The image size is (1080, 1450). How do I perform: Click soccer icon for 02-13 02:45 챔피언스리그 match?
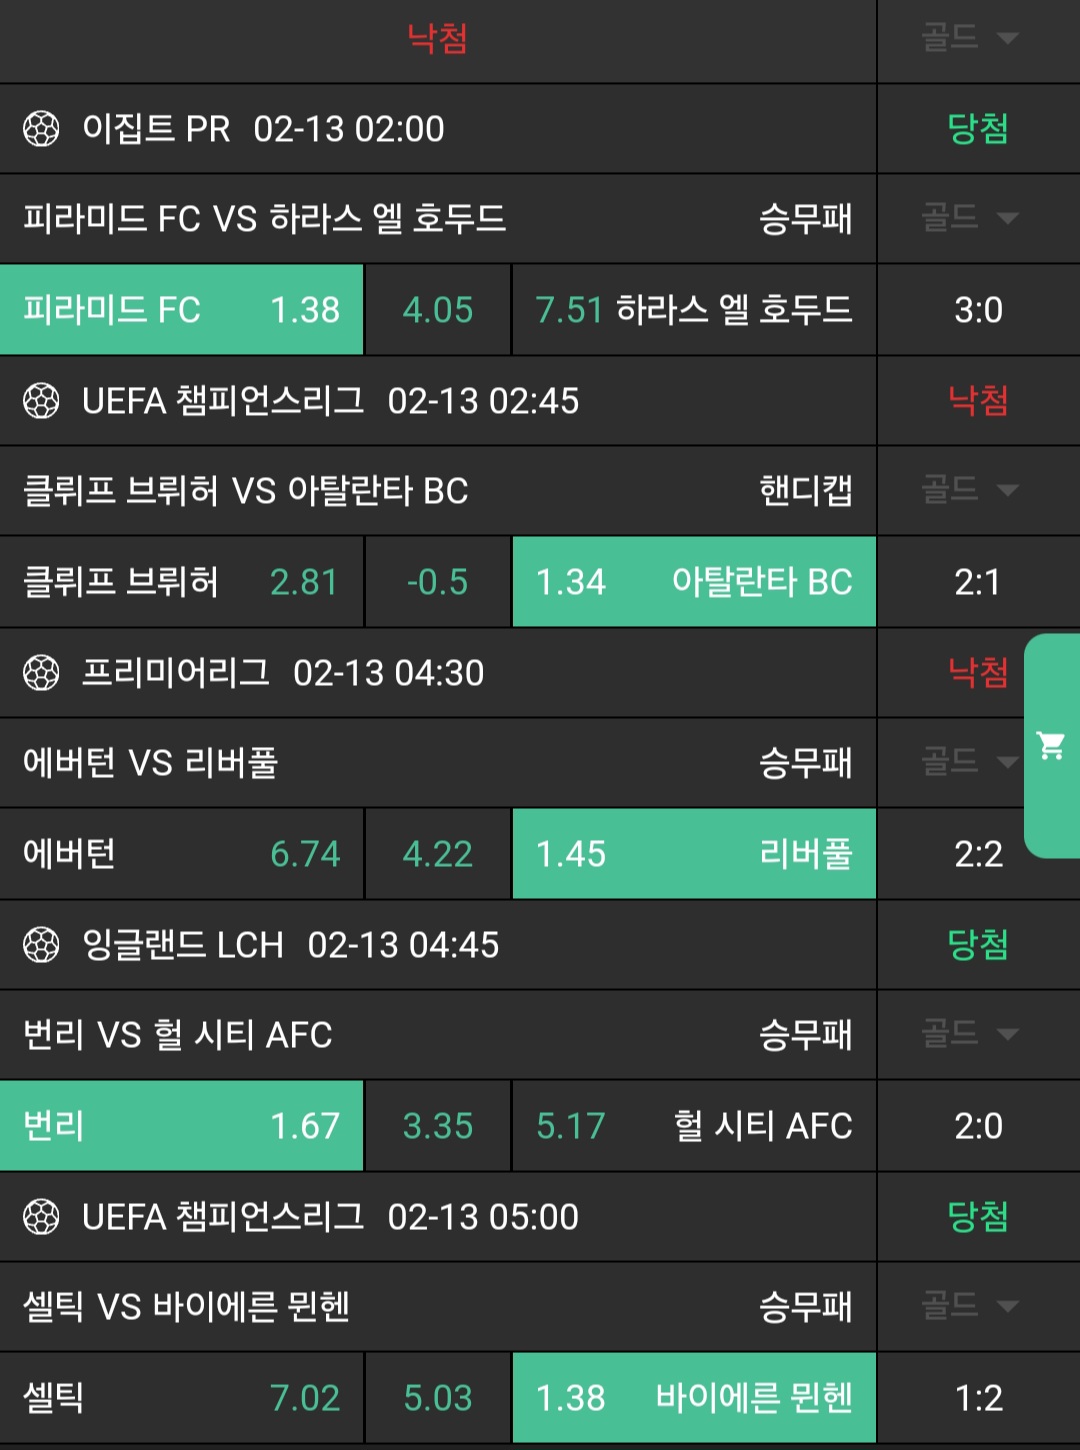pos(41,401)
